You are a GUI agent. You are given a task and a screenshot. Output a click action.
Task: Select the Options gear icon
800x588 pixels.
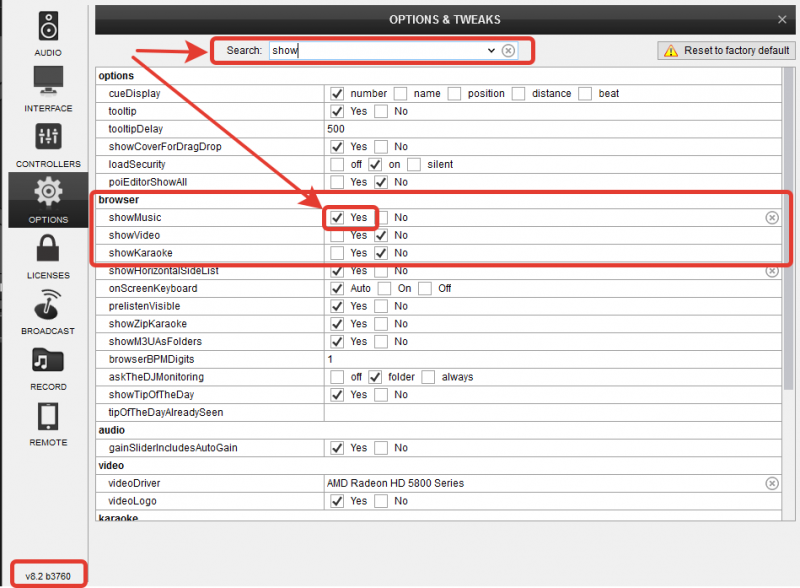pyautogui.click(x=48, y=192)
